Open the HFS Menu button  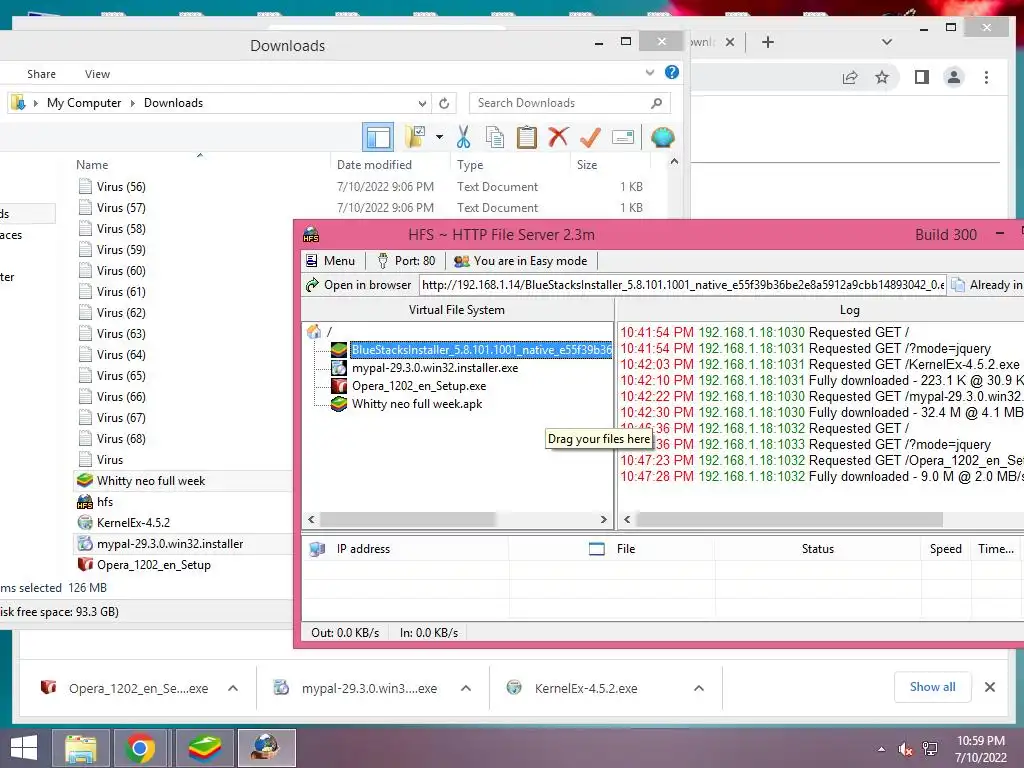tap(330, 261)
